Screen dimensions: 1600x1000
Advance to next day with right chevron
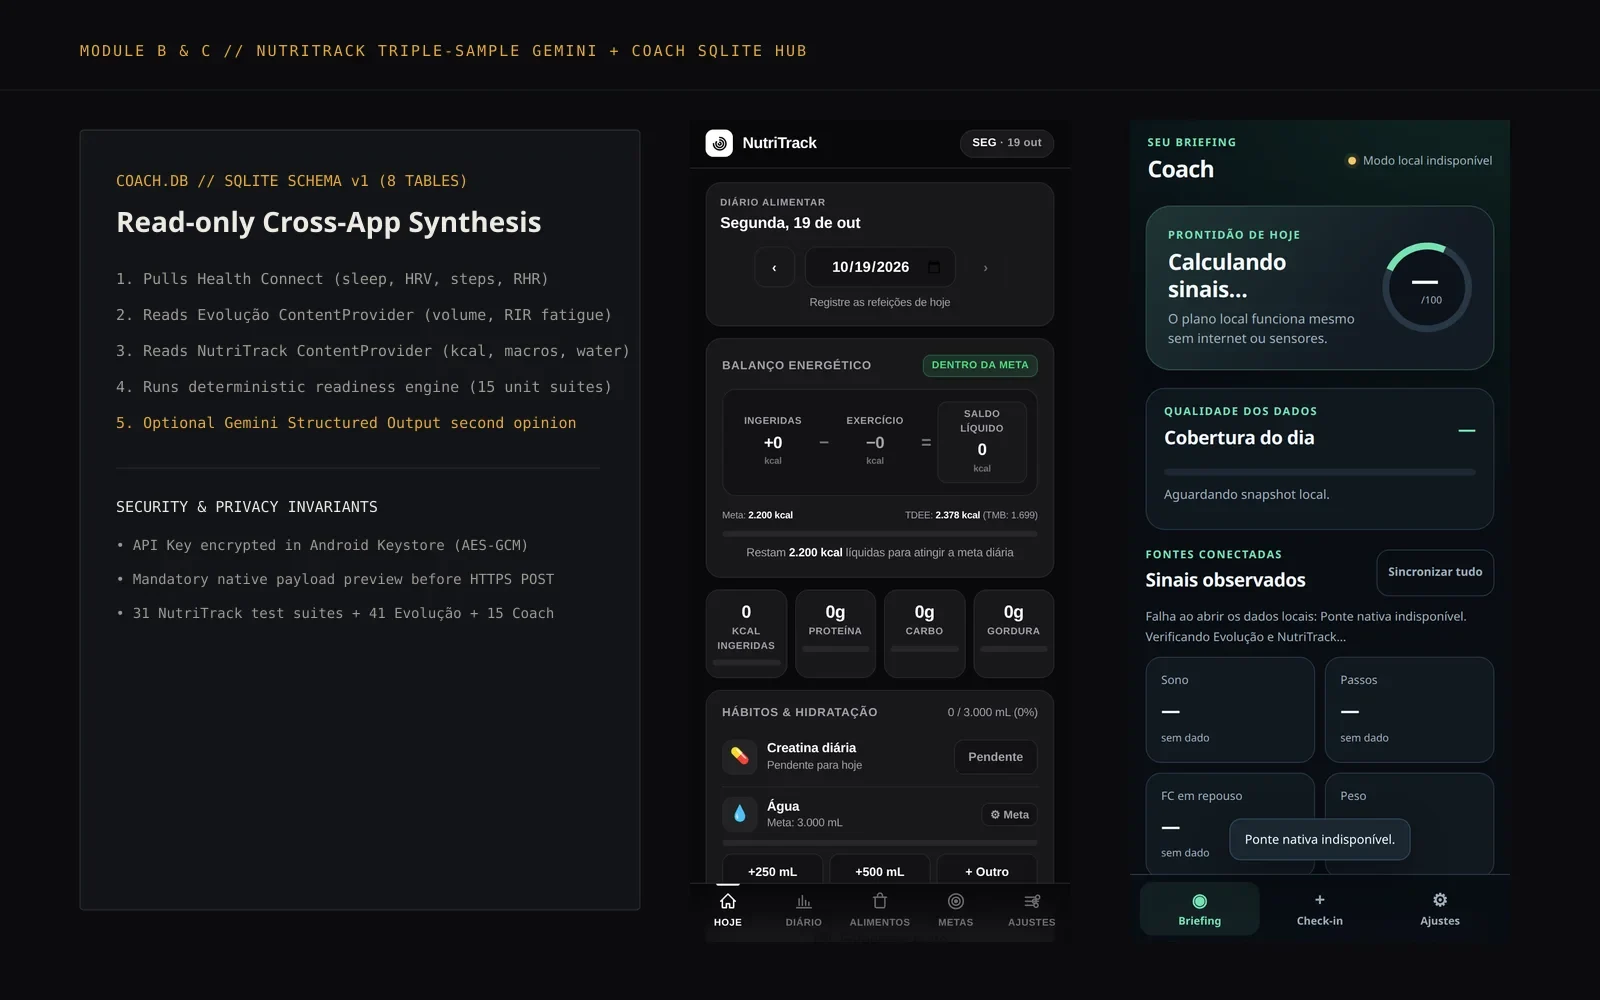(985, 267)
